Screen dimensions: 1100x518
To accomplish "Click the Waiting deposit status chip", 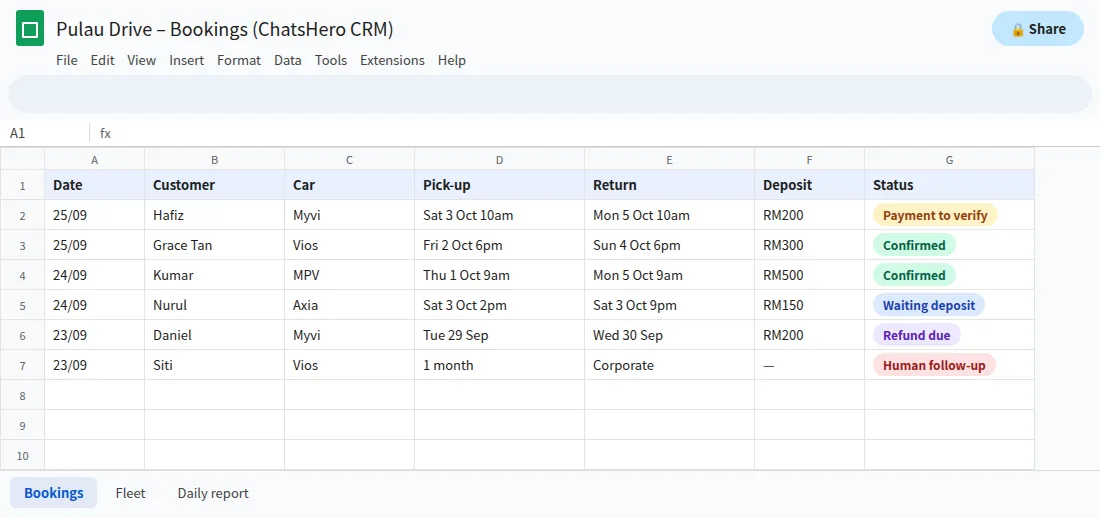I will click(929, 305).
